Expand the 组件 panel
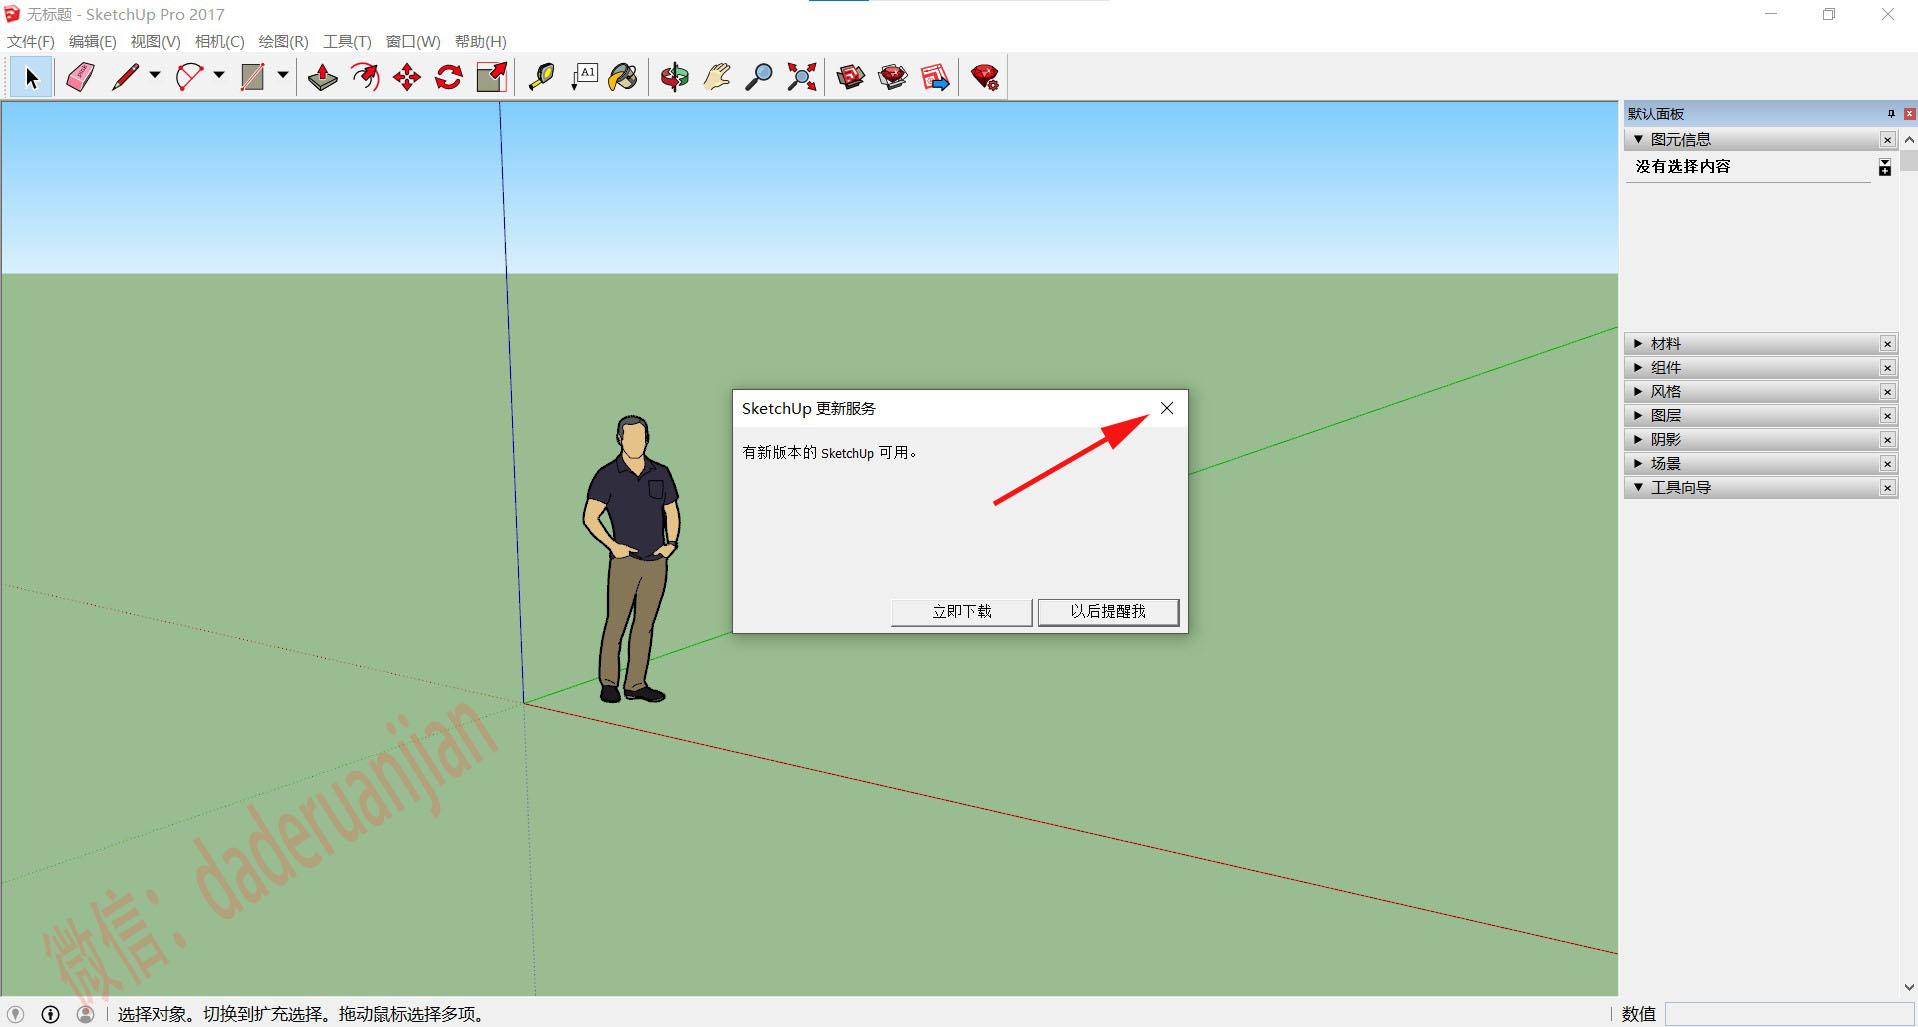The height and width of the screenshot is (1027, 1918). (x=1638, y=368)
